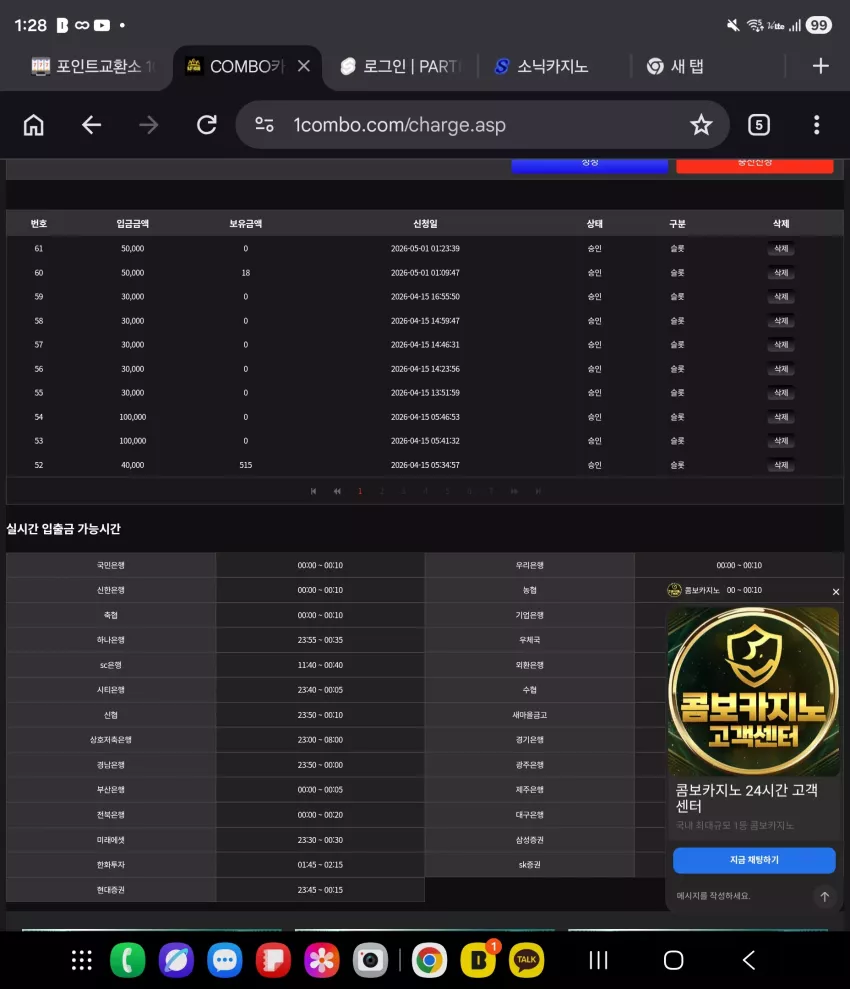Select page 1 in pagination
Screen dimensions: 850x989
pos(360,491)
